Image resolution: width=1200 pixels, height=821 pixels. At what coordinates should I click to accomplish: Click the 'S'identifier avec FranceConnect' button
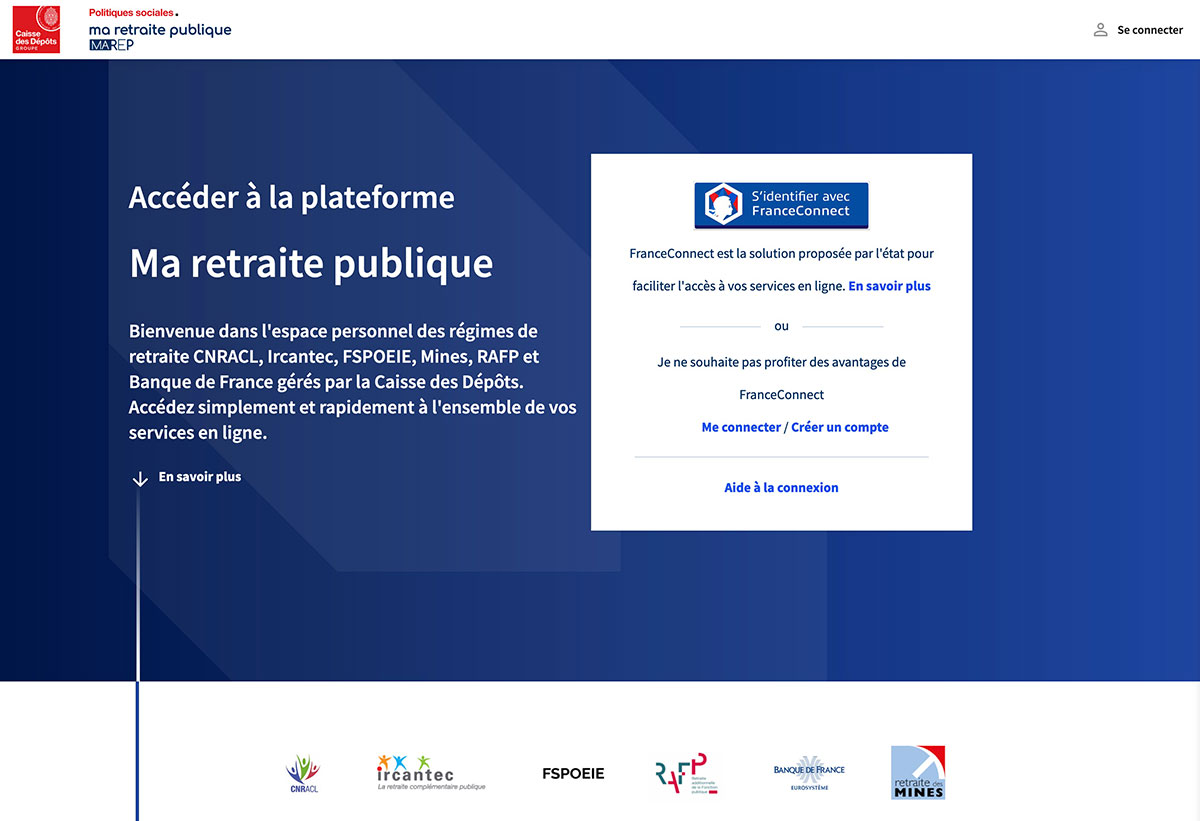tap(781, 205)
